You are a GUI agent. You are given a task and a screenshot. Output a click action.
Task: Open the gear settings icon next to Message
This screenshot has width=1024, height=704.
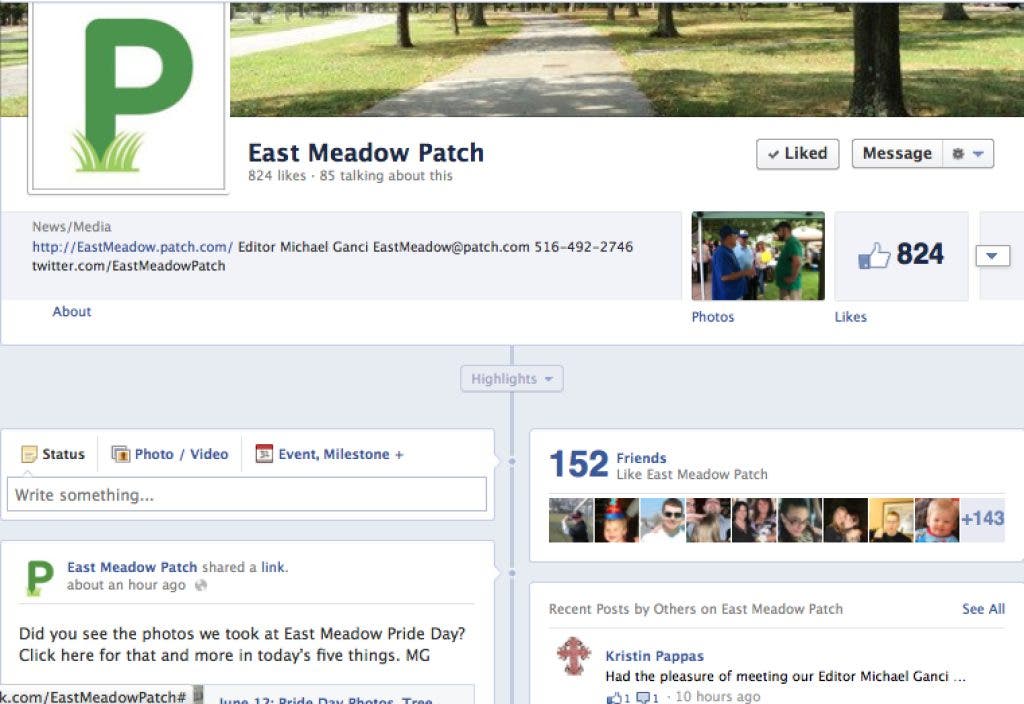click(958, 153)
